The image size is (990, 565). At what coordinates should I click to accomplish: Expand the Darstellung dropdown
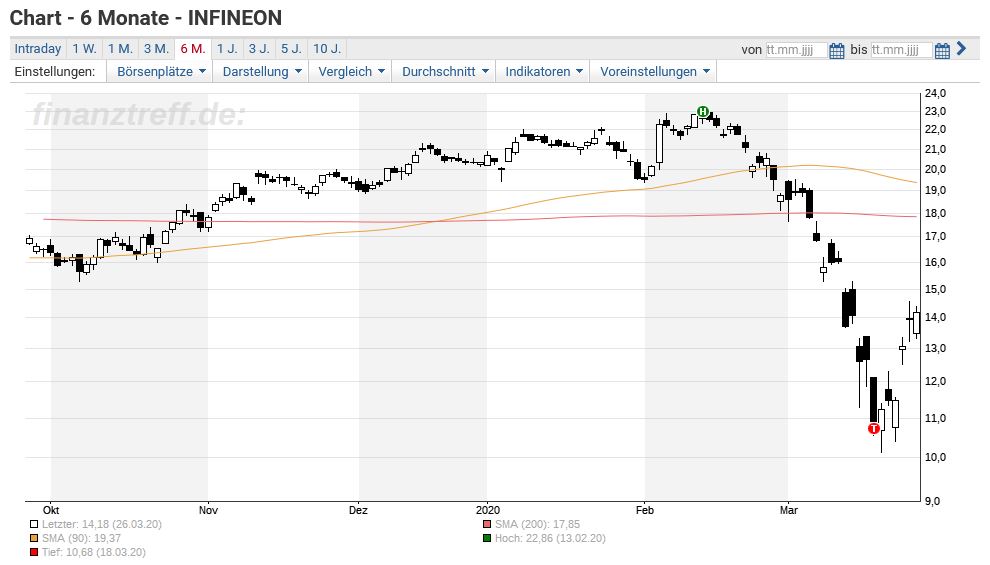point(261,71)
